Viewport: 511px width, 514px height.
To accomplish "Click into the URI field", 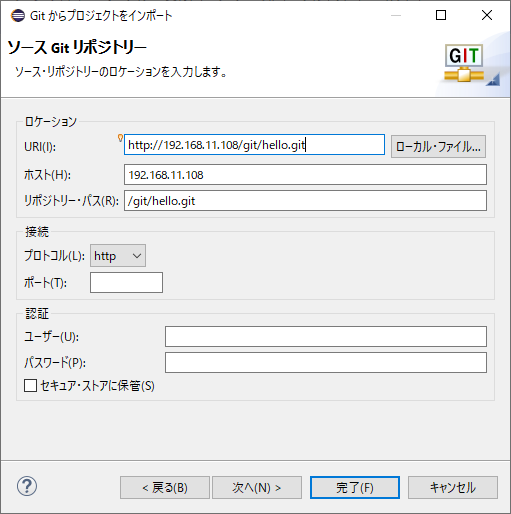I will click(254, 145).
